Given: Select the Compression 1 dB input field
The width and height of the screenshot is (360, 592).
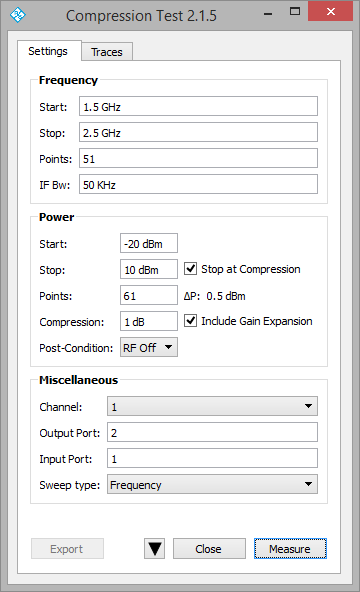Looking at the screenshot, I should point(149,321).
